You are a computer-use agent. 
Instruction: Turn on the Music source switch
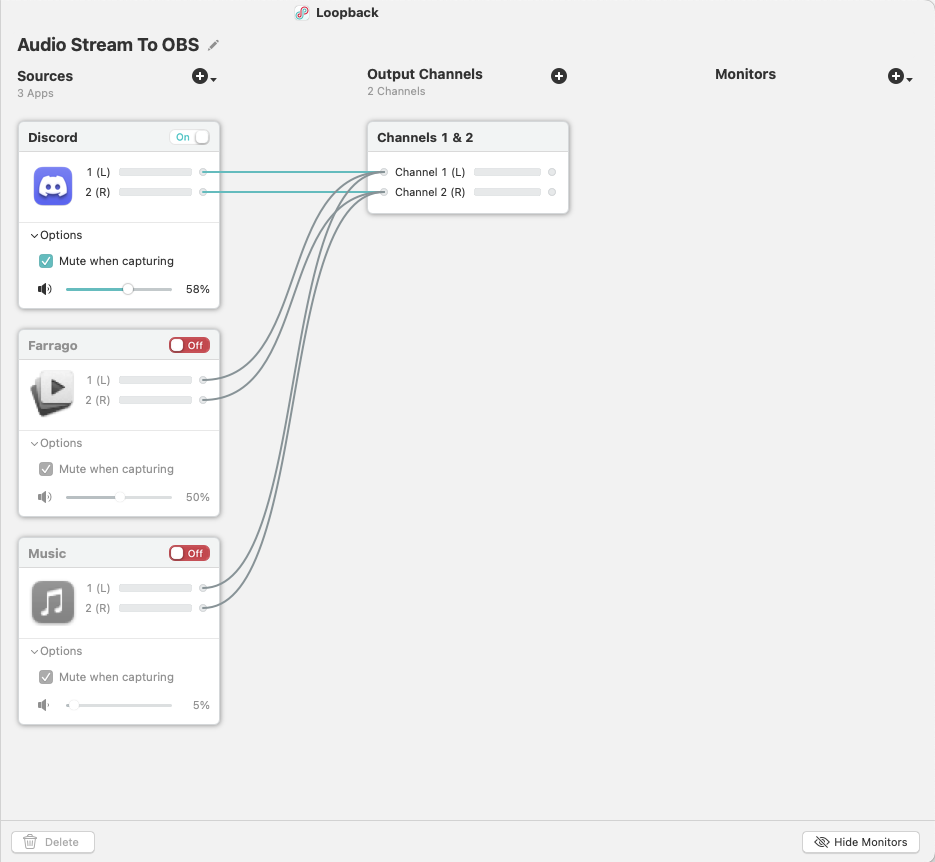tap(190, 553)
